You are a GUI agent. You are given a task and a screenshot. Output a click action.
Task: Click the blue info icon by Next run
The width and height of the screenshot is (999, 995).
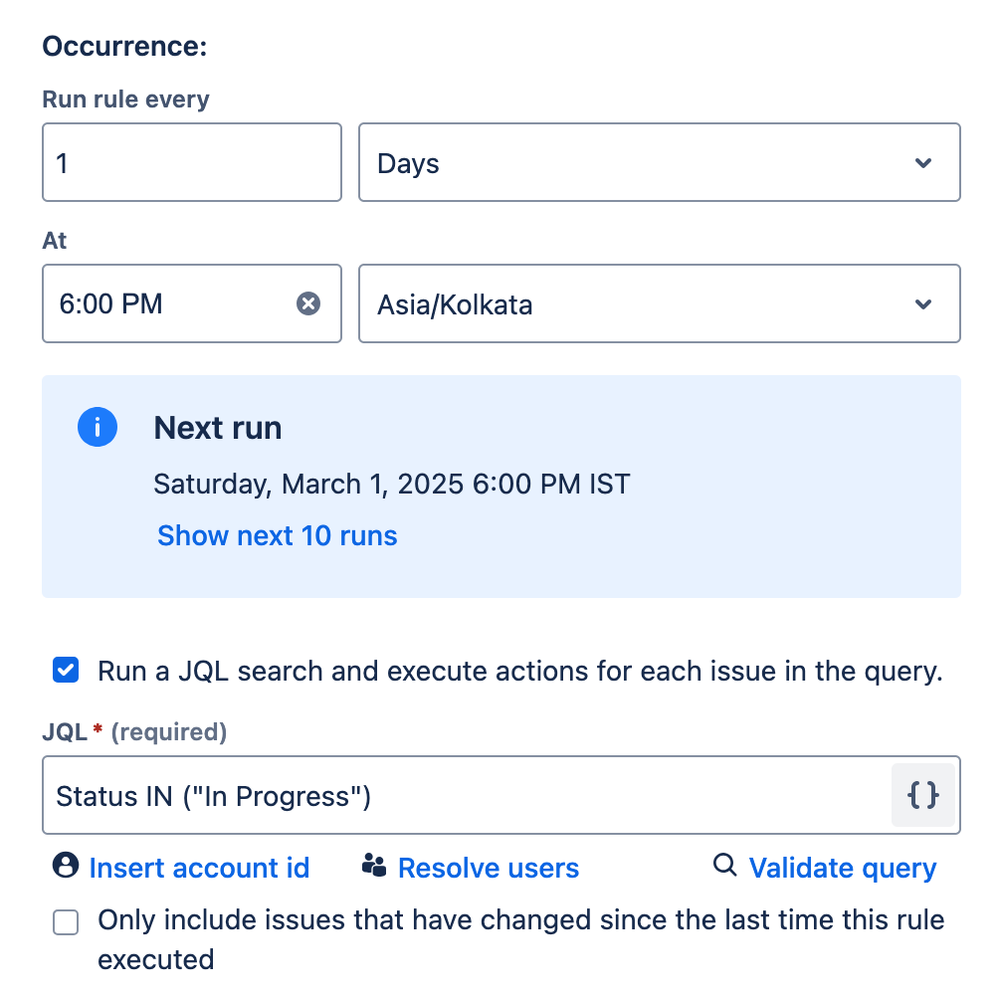97,428
